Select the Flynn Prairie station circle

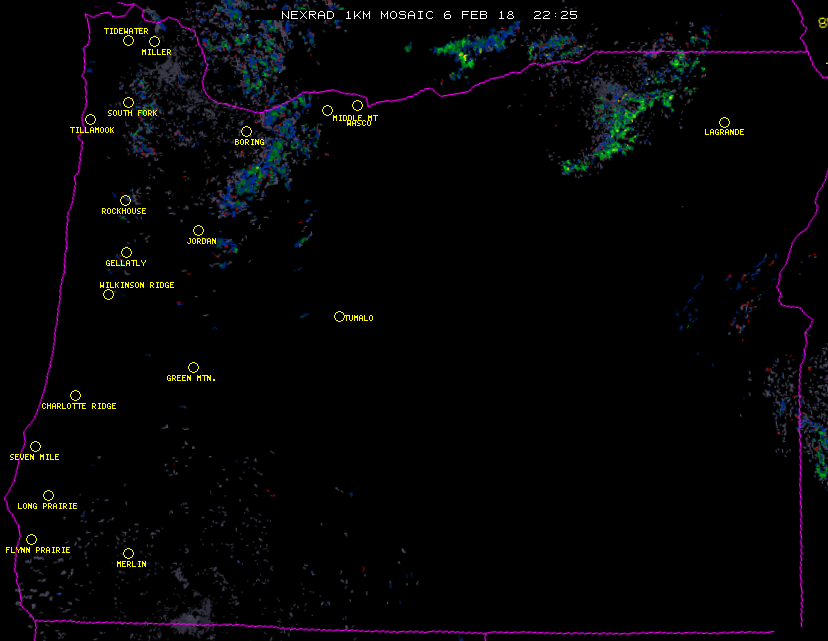pyautogui.click(x=32, y=540)
